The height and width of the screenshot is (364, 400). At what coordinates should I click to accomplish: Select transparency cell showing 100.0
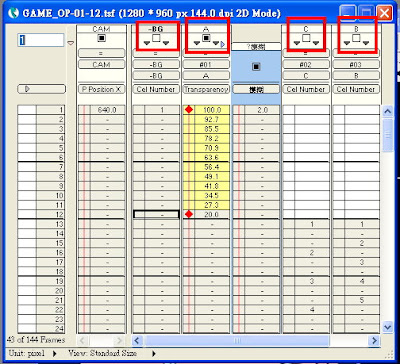pos(212,110)
